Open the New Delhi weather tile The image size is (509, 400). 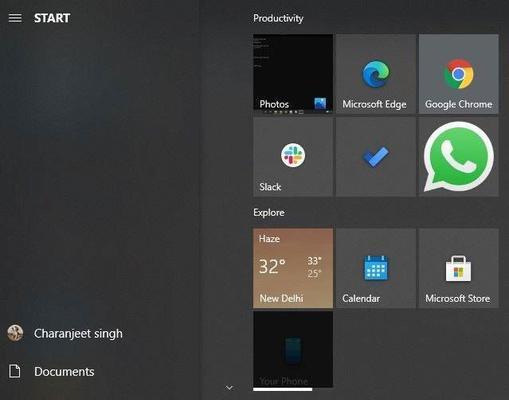pyautogui.click(x=293, y=268)
